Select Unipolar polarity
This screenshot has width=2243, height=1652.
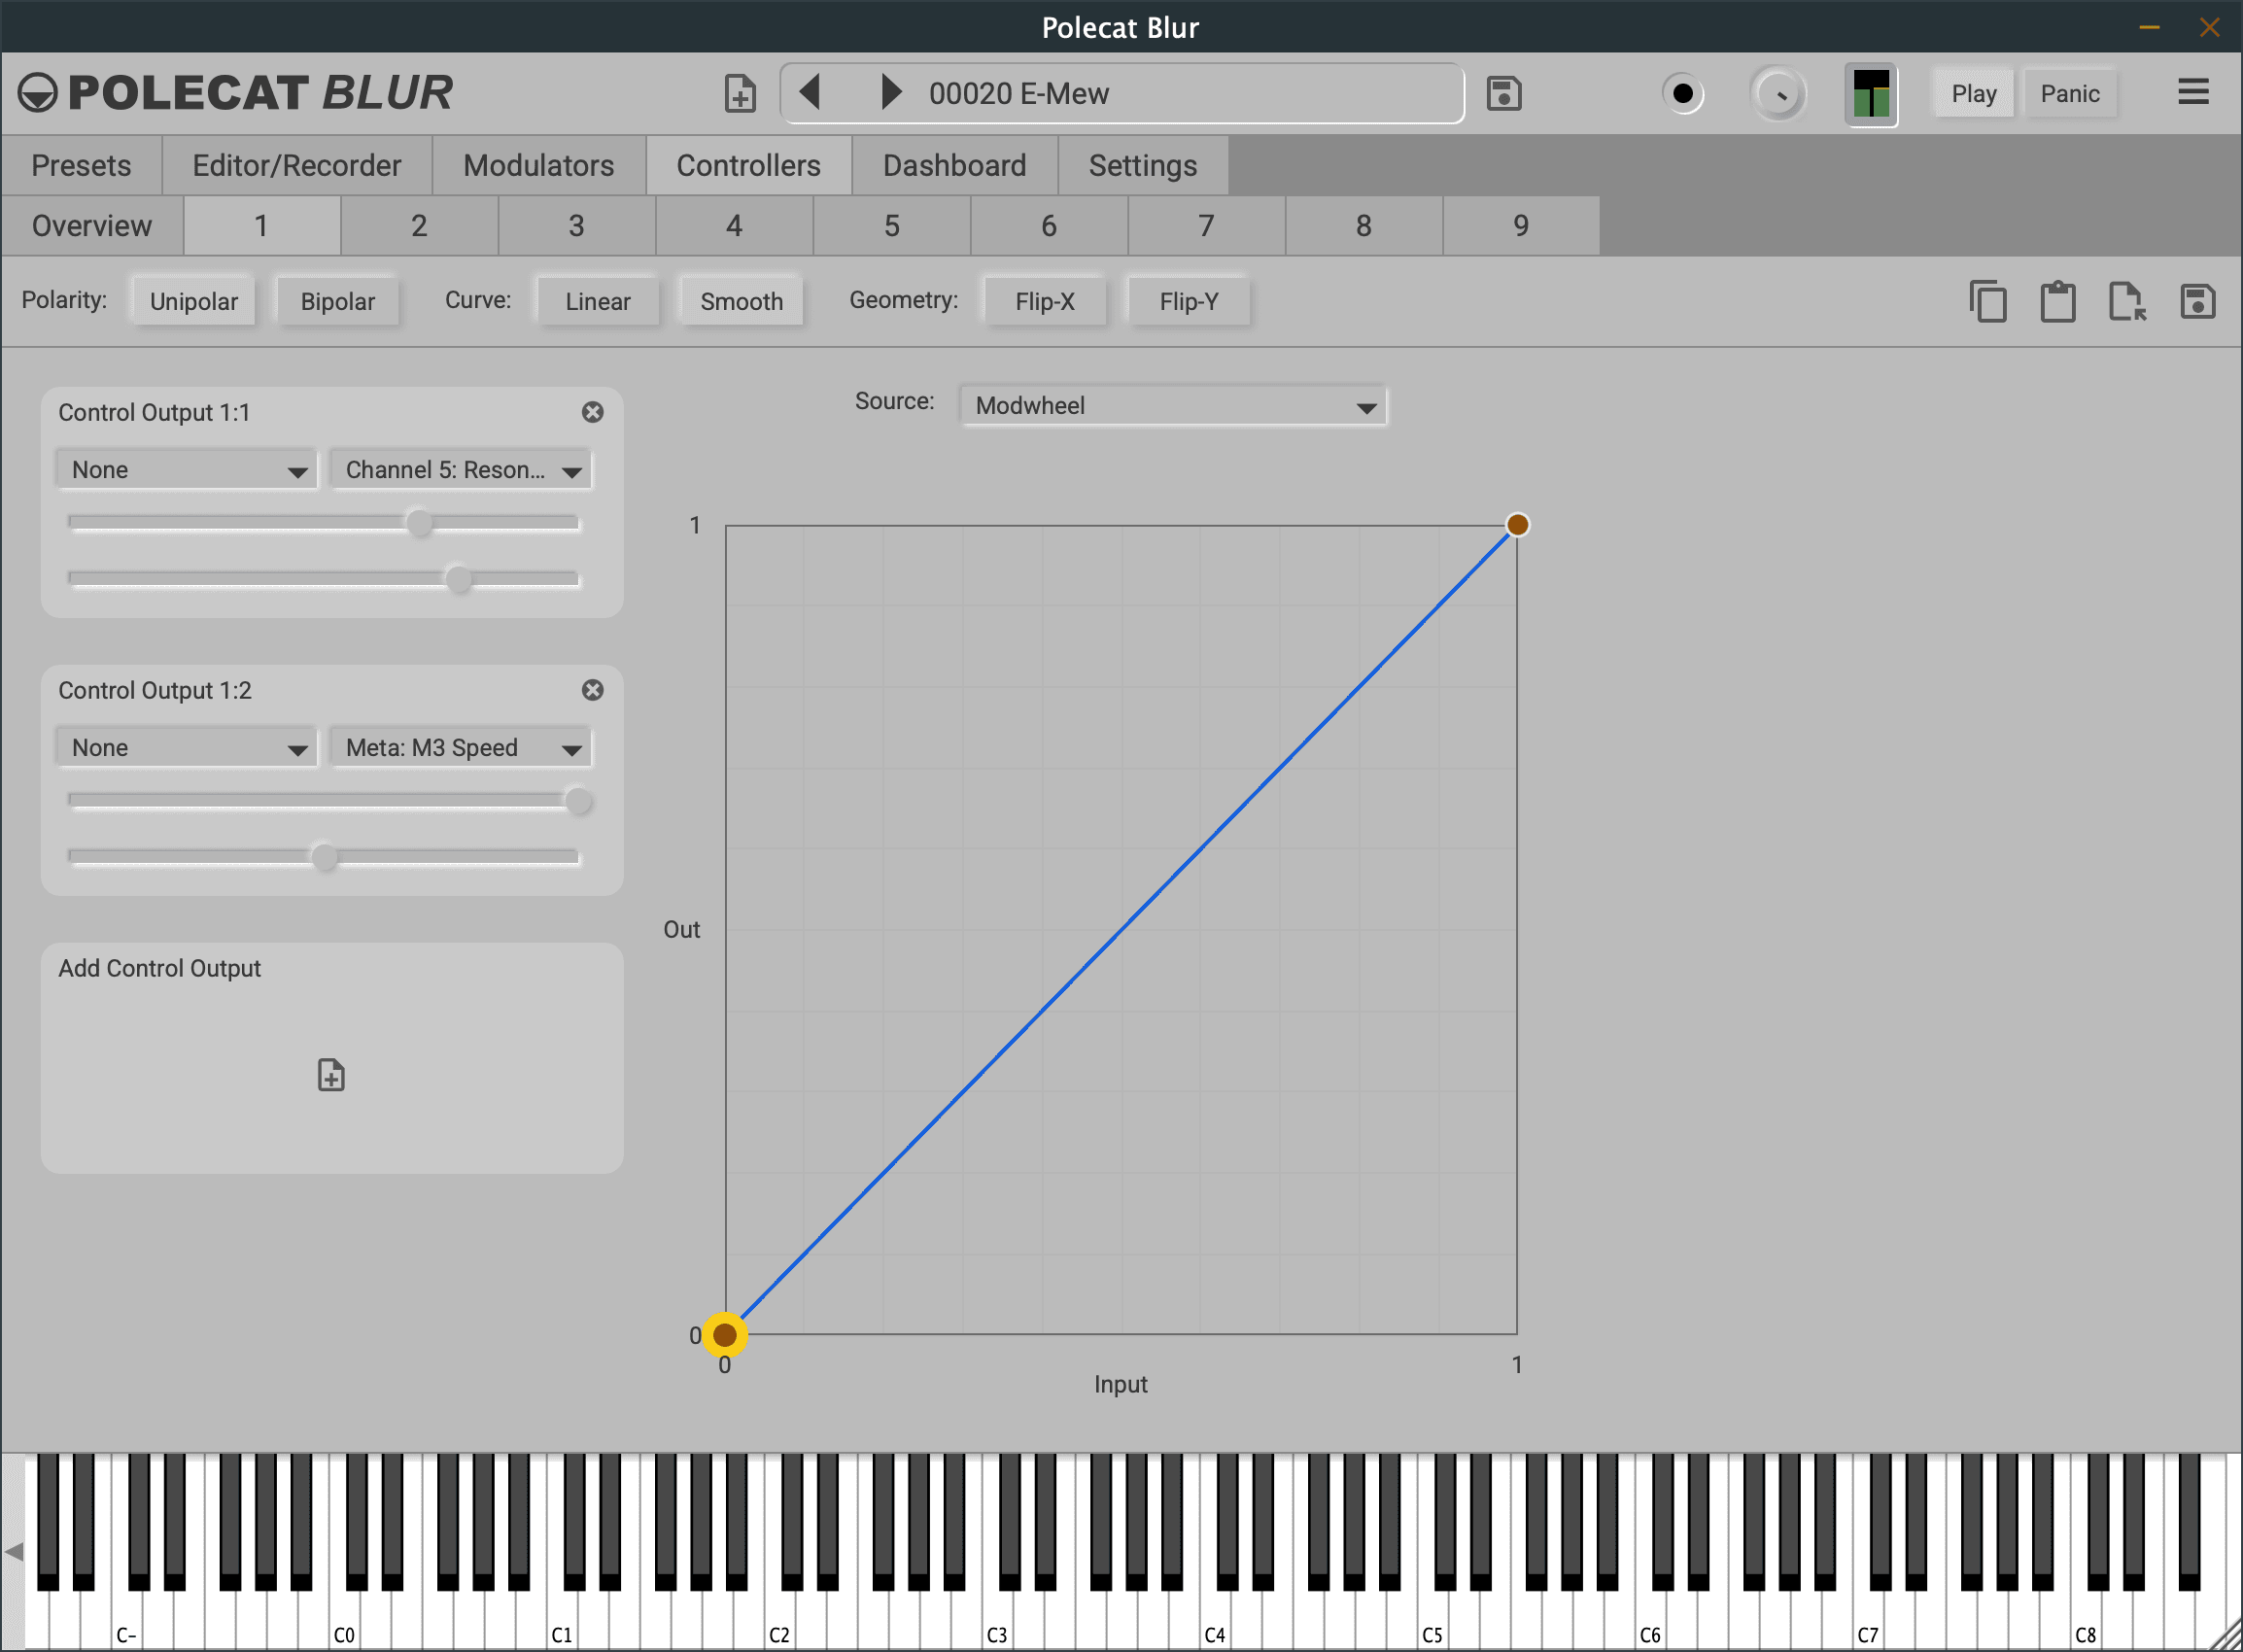(x=193, y=301)
